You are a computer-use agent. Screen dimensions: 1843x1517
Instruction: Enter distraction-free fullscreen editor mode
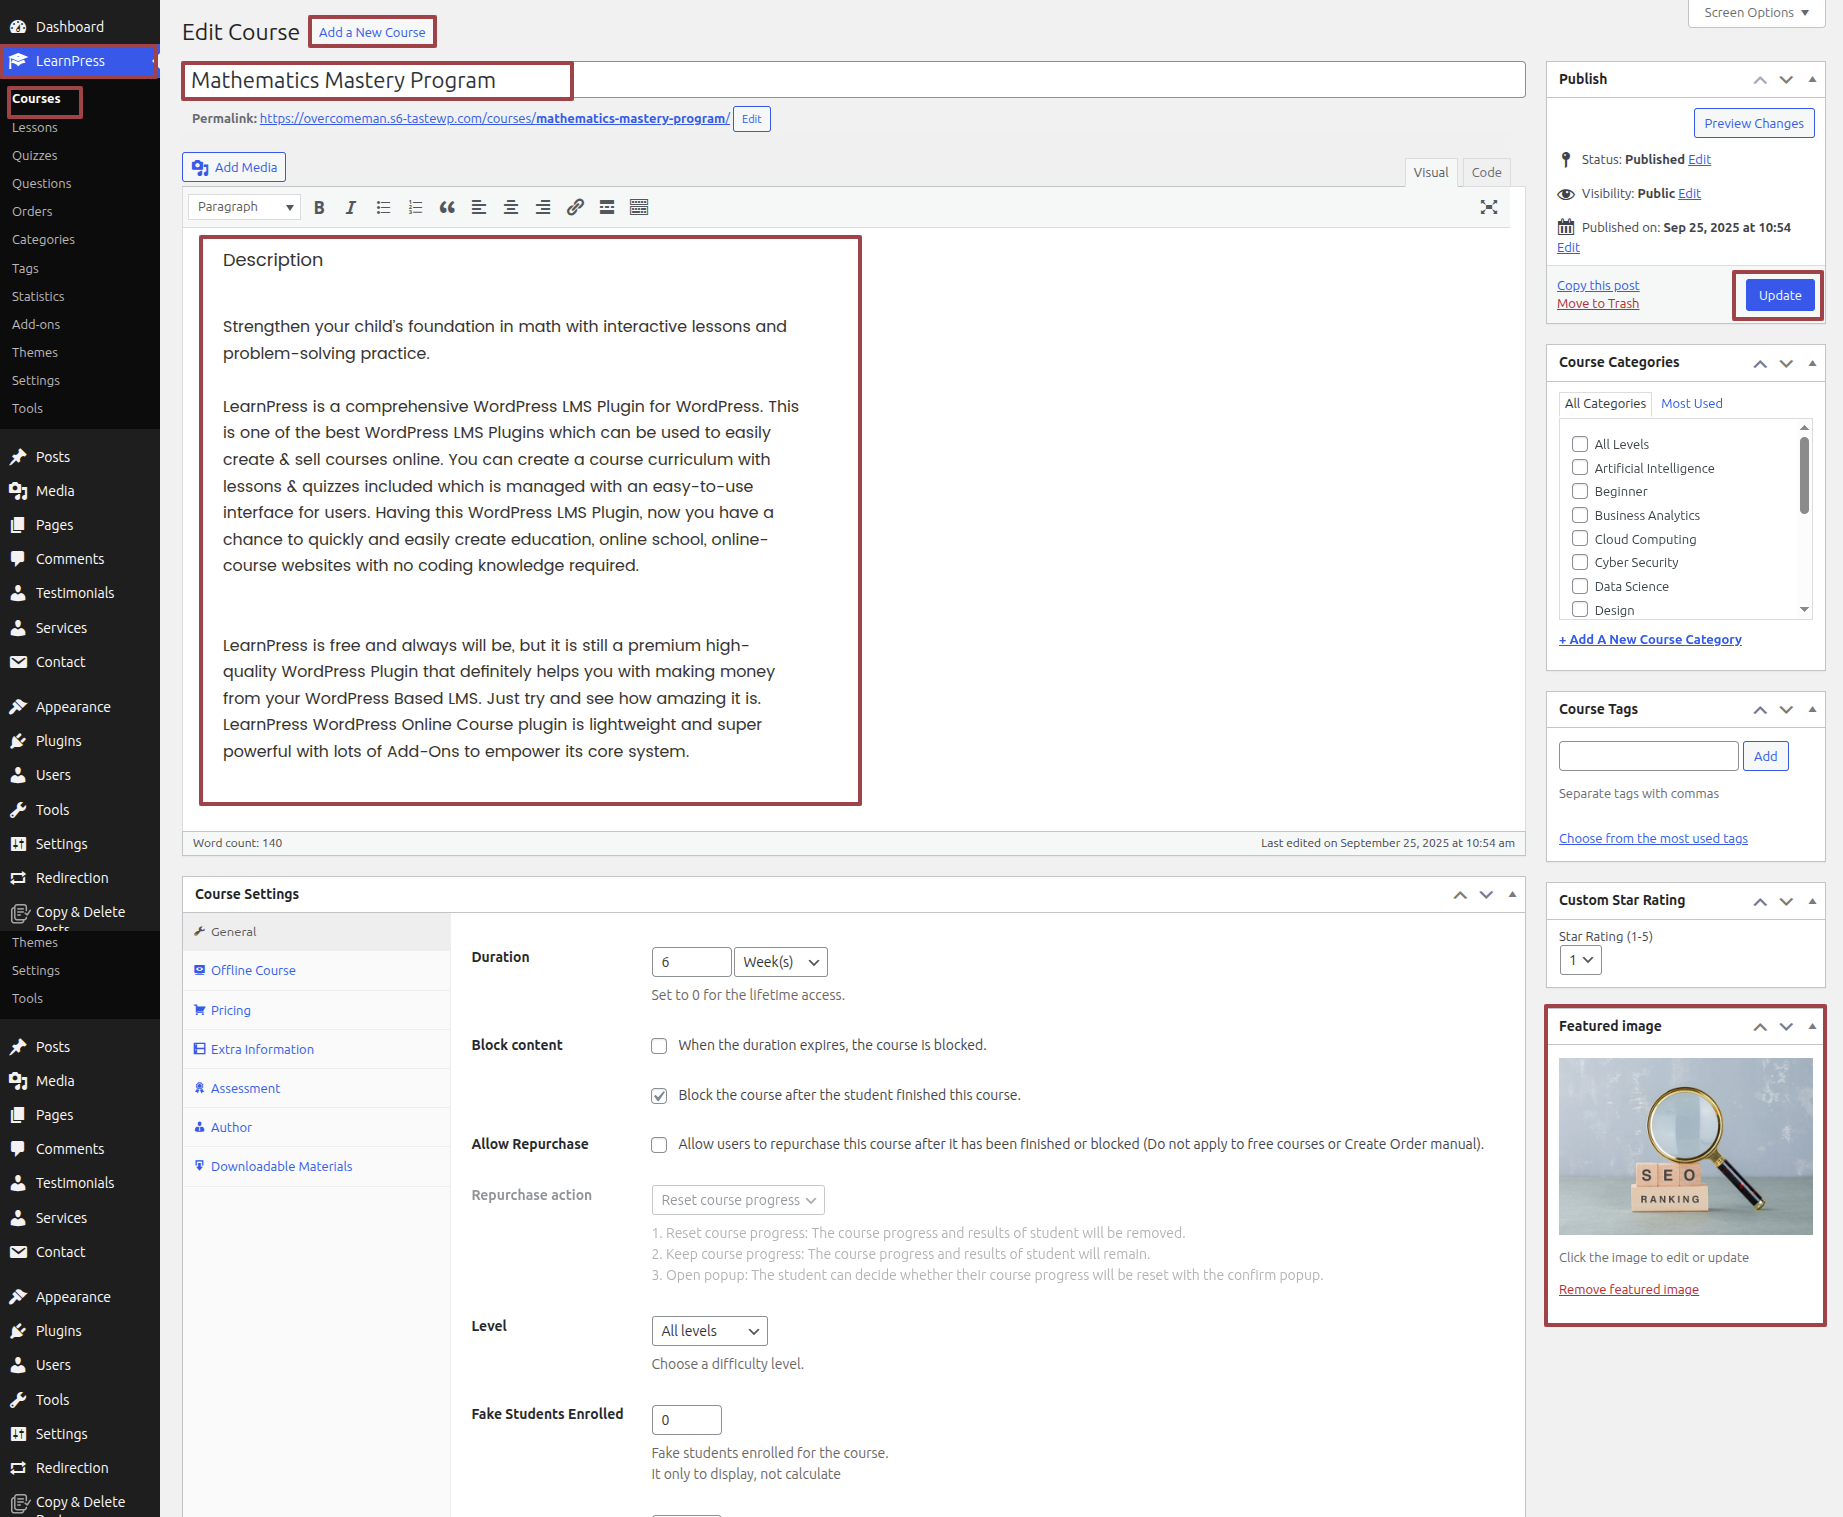(x=1488, y=207)
